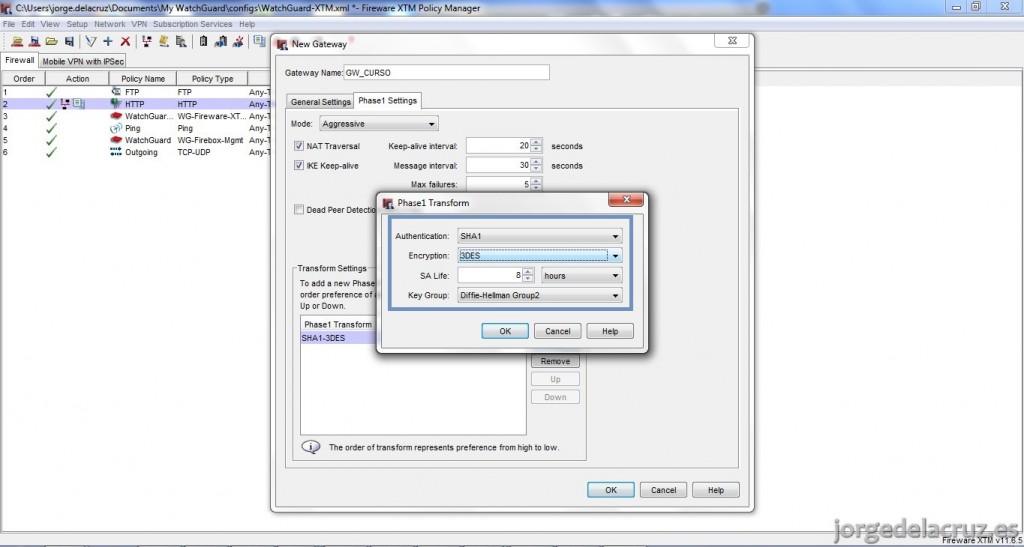Enable the Dead Peer Detection checkbox
1024x547 pixels.
click(x=299, y=210)
